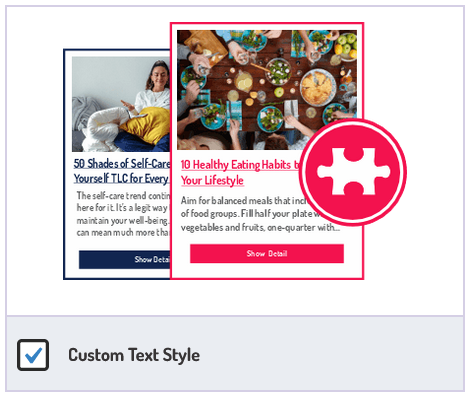Click 'Yourself TLC for Every' title line
The image size is (469, 397).
121,178
